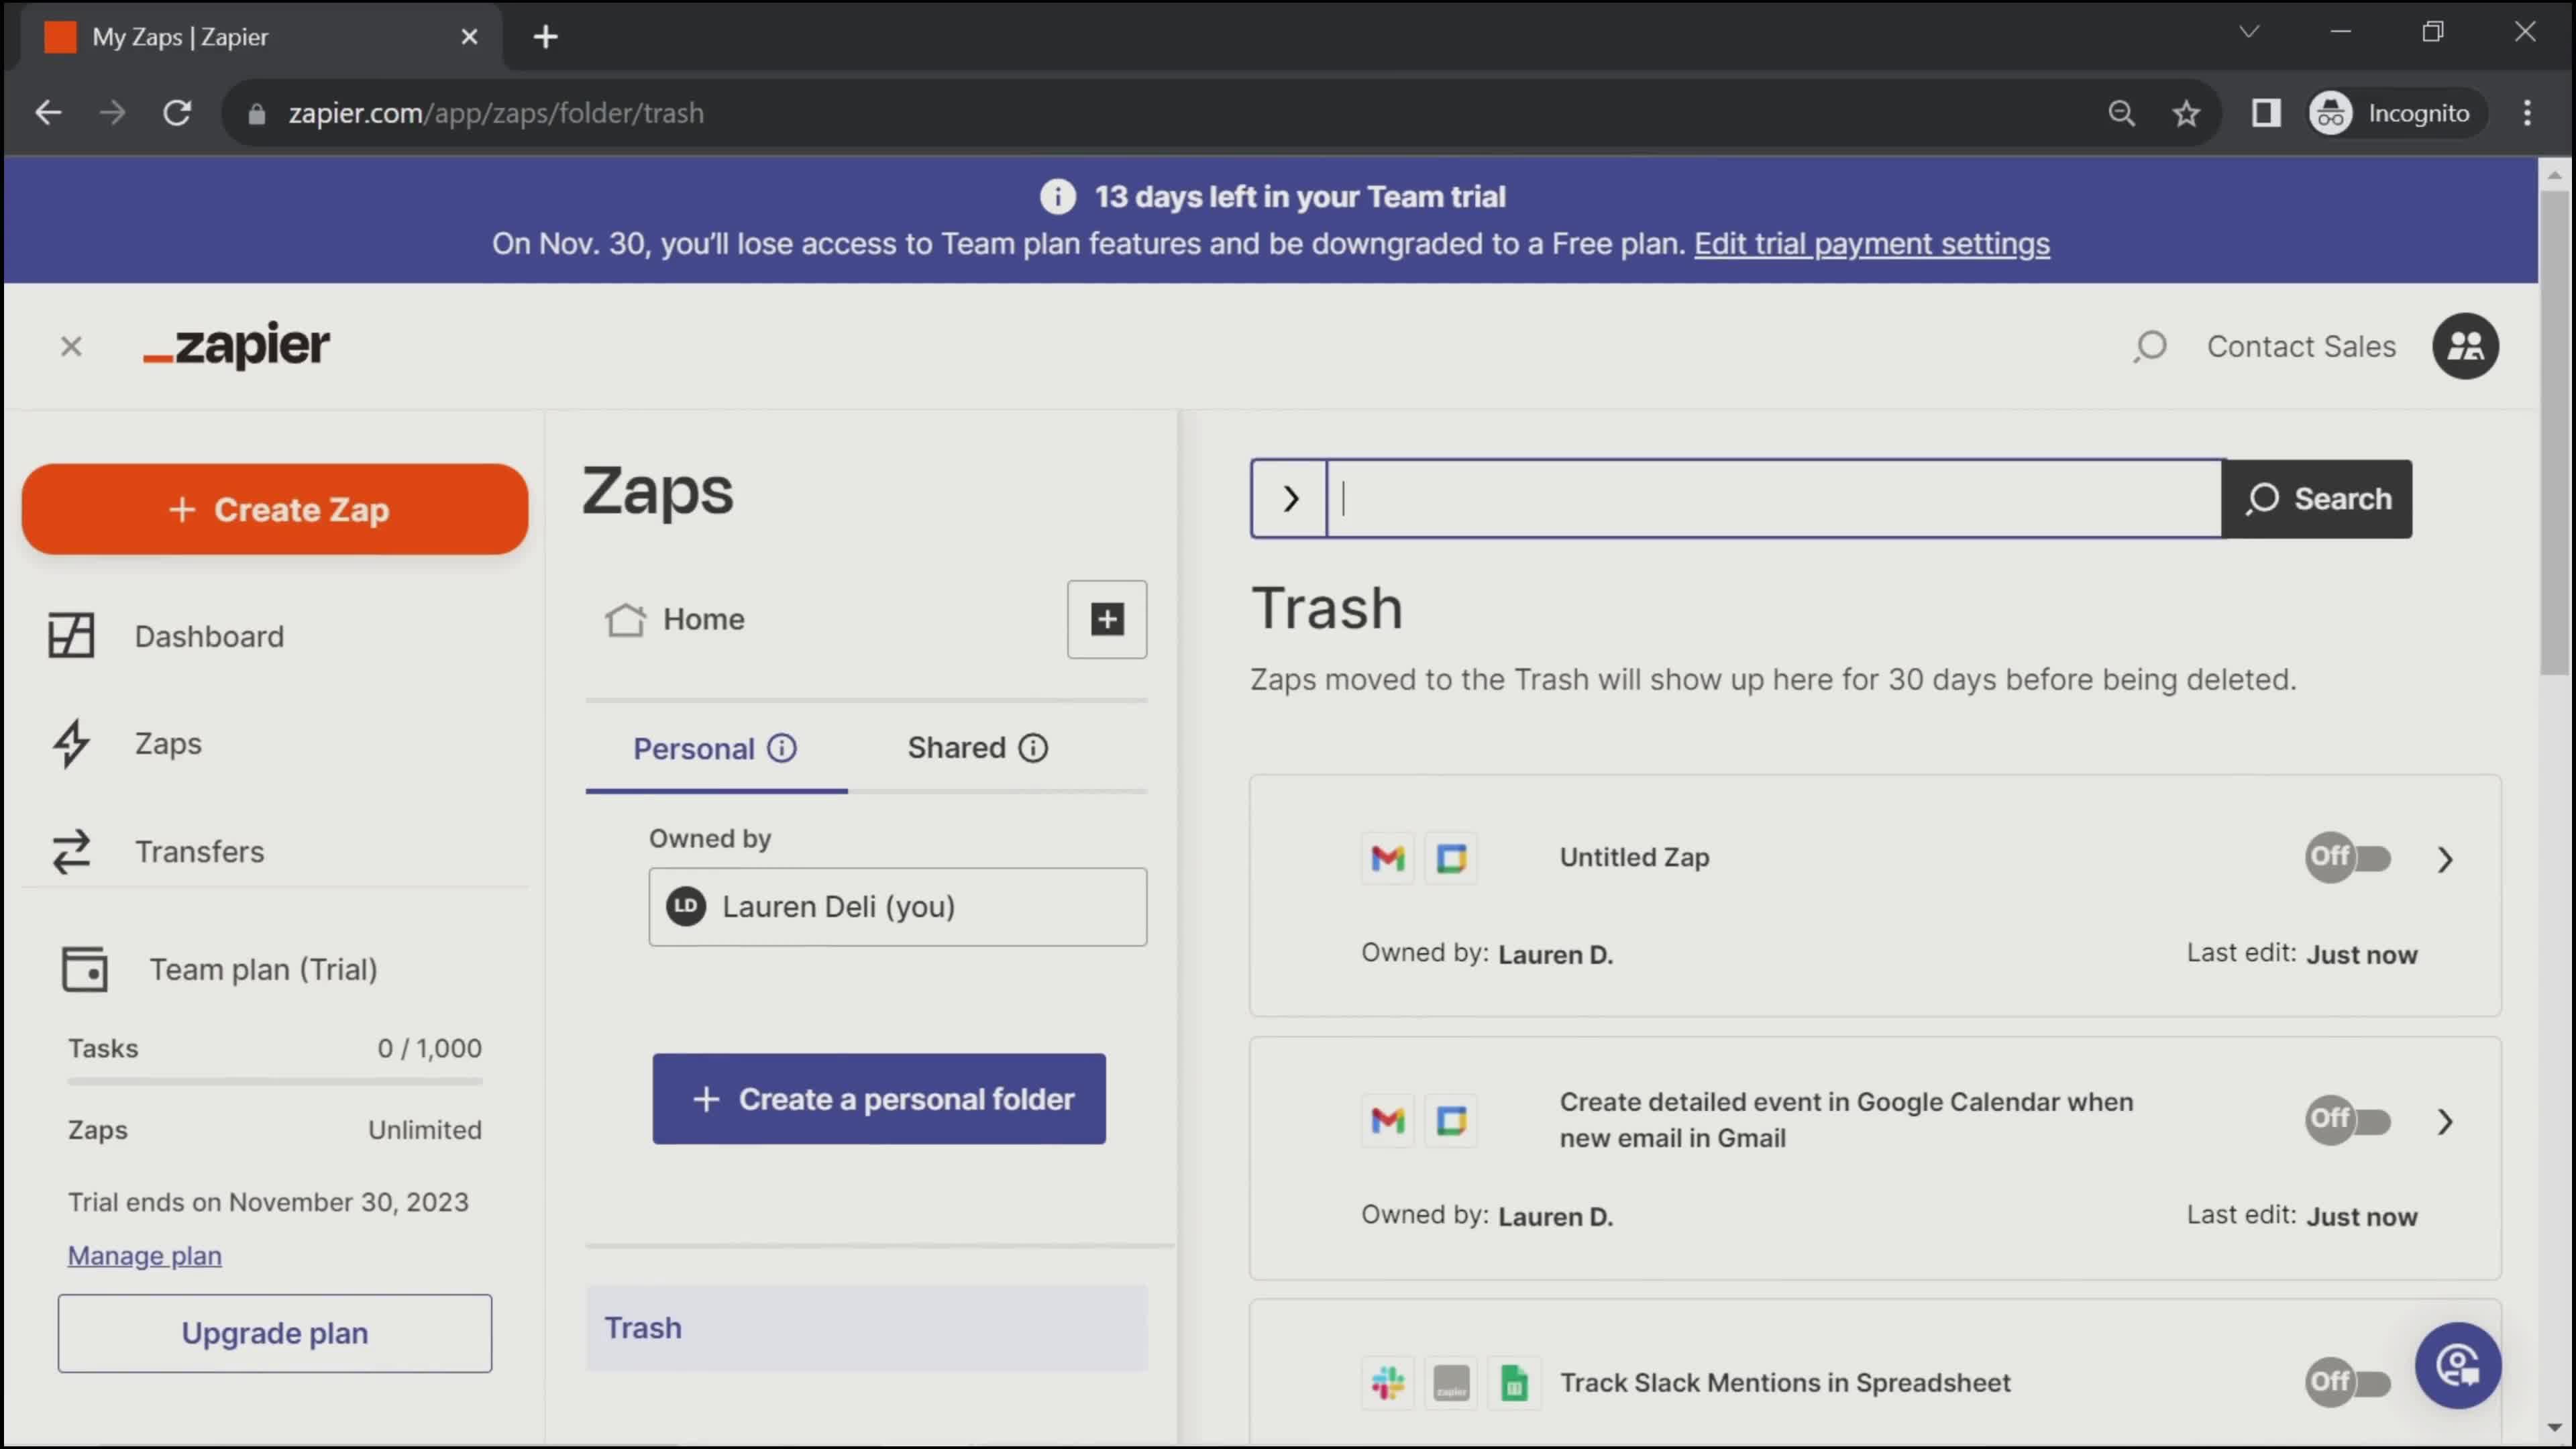The width and height of the screenshot is (2576, 1449).
Task: Click the Upgrade plan button
Action: click(x=274, y=1332)
